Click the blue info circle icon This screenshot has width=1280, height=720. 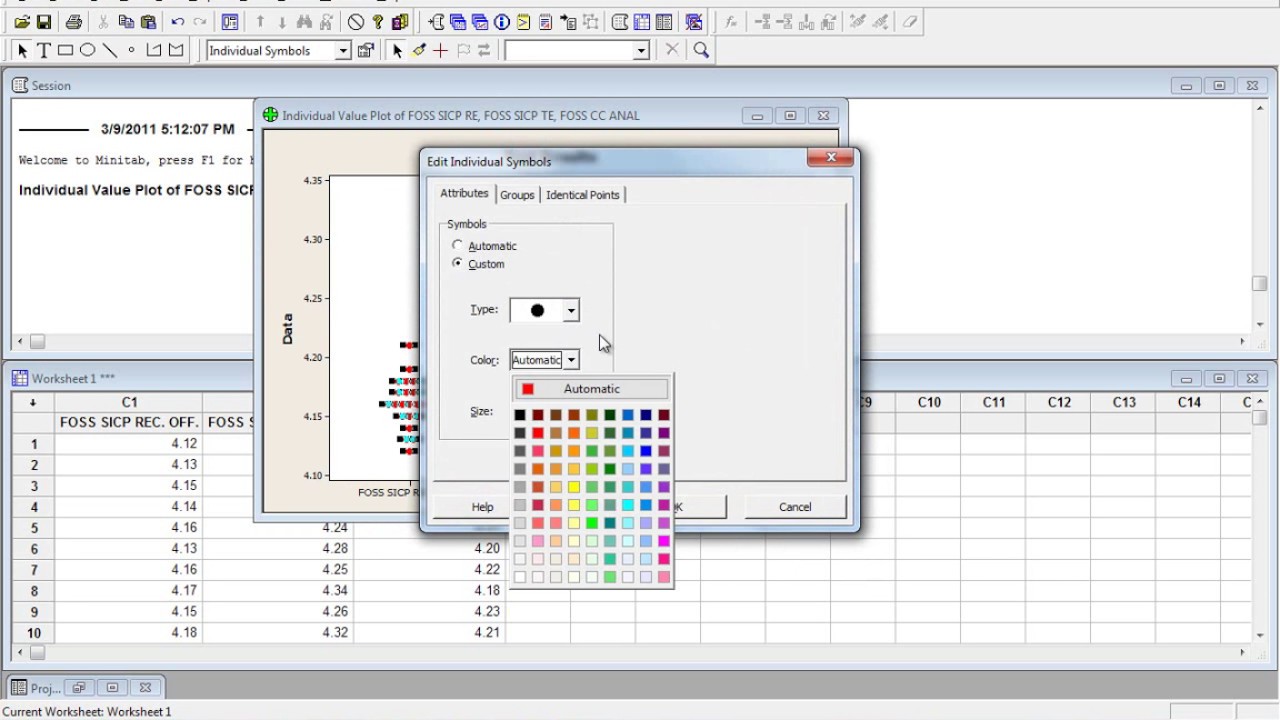(502, 22)
